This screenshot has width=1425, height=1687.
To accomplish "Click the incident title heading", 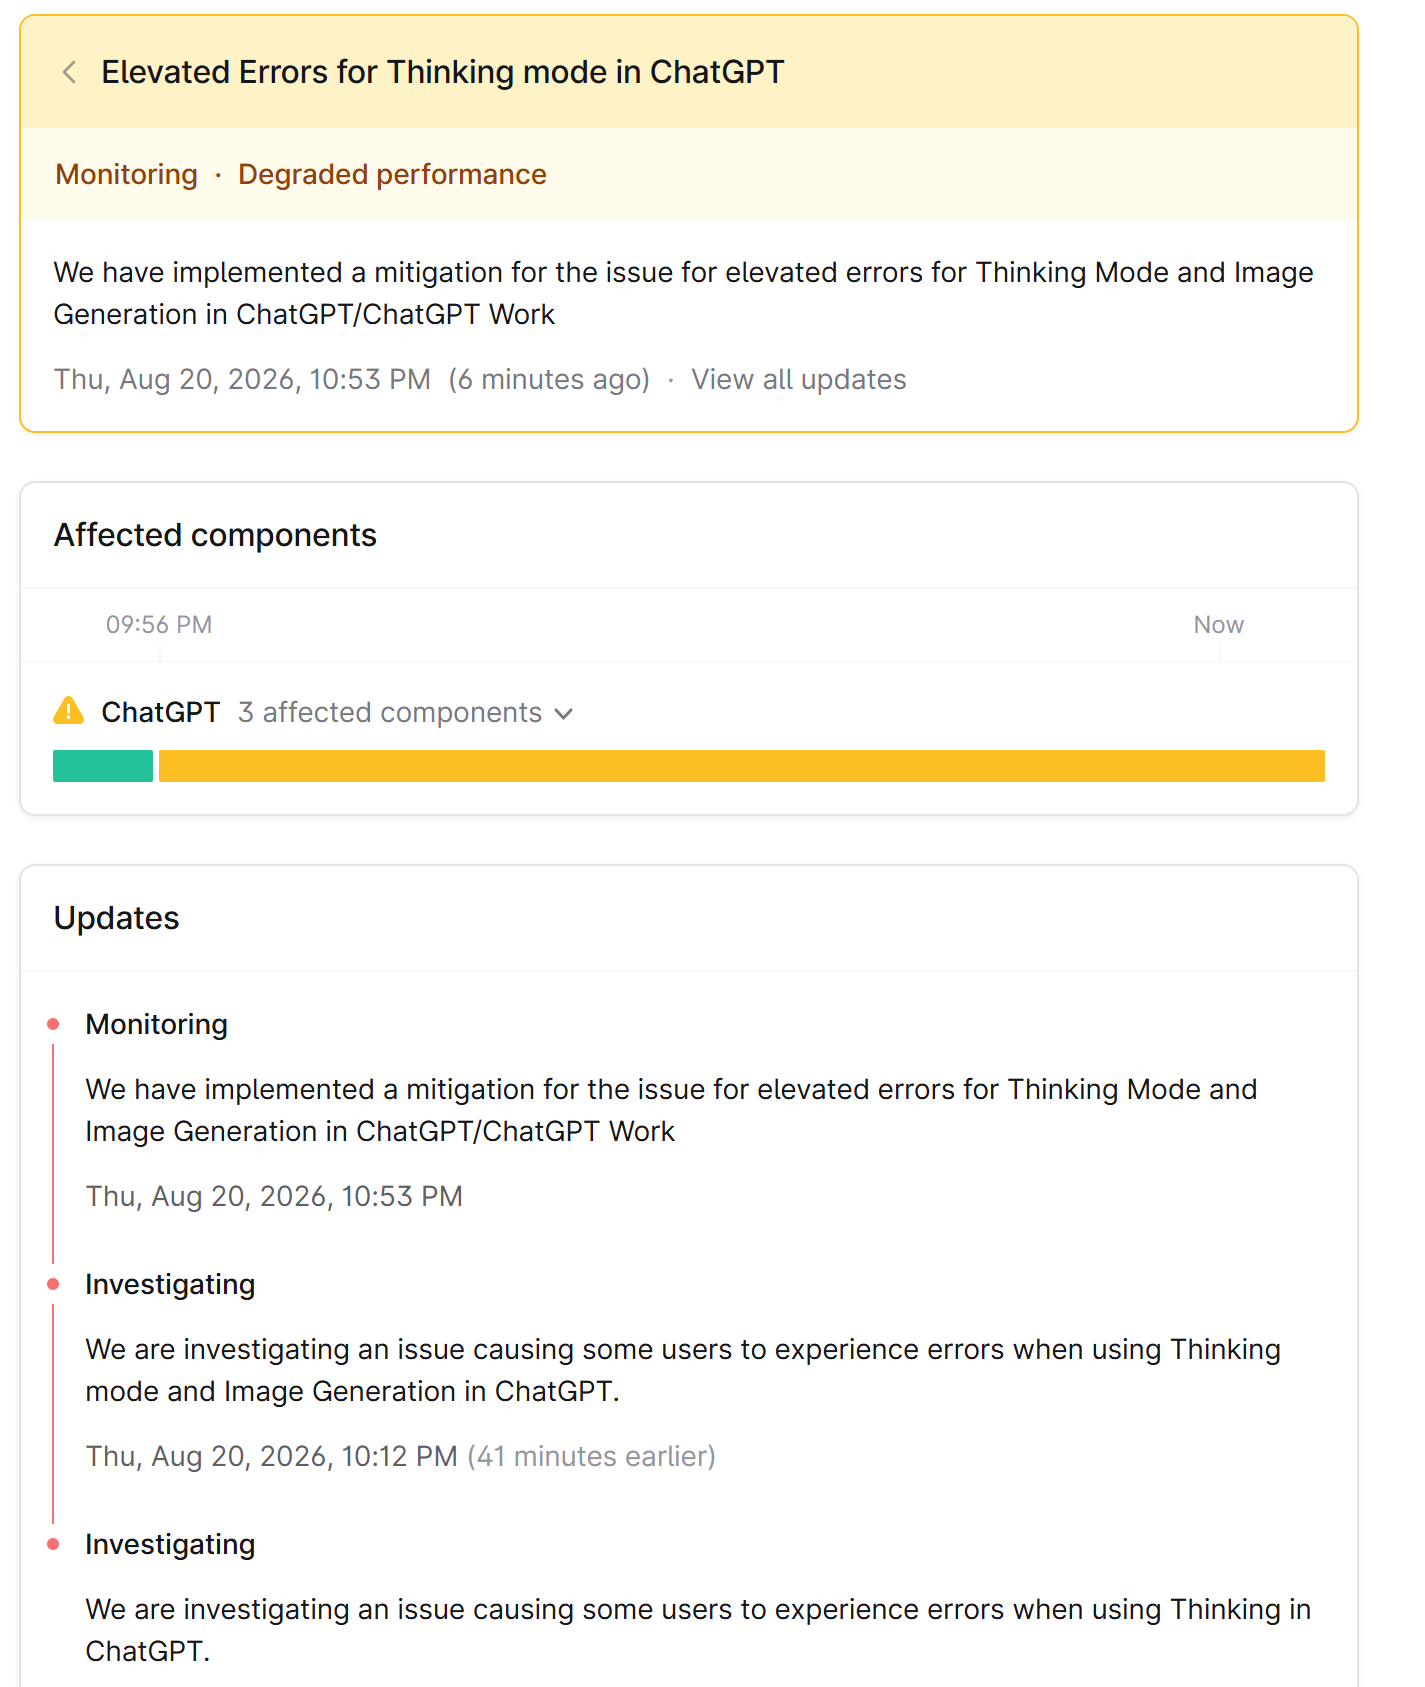I will (x=443, y=72).
